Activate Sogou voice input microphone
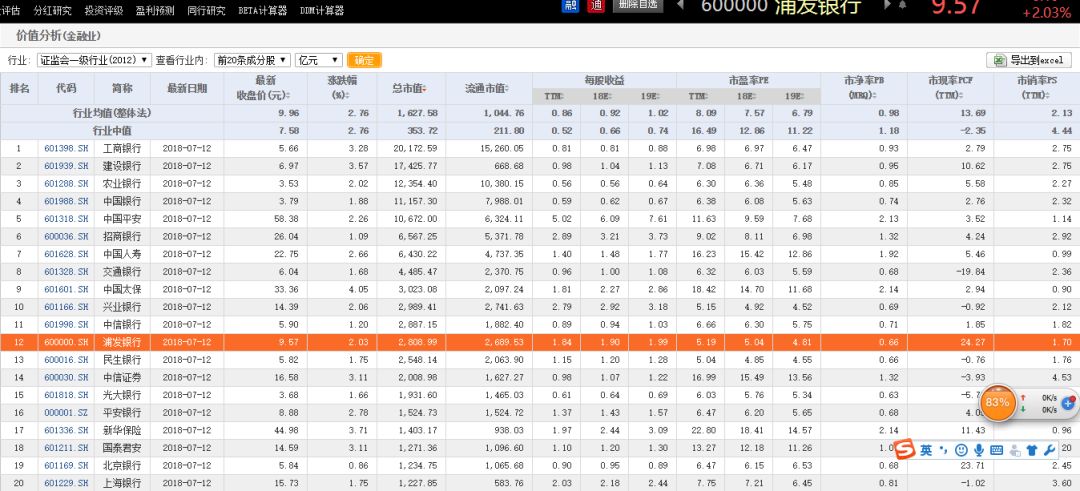1080x491 pixels. 979,450
